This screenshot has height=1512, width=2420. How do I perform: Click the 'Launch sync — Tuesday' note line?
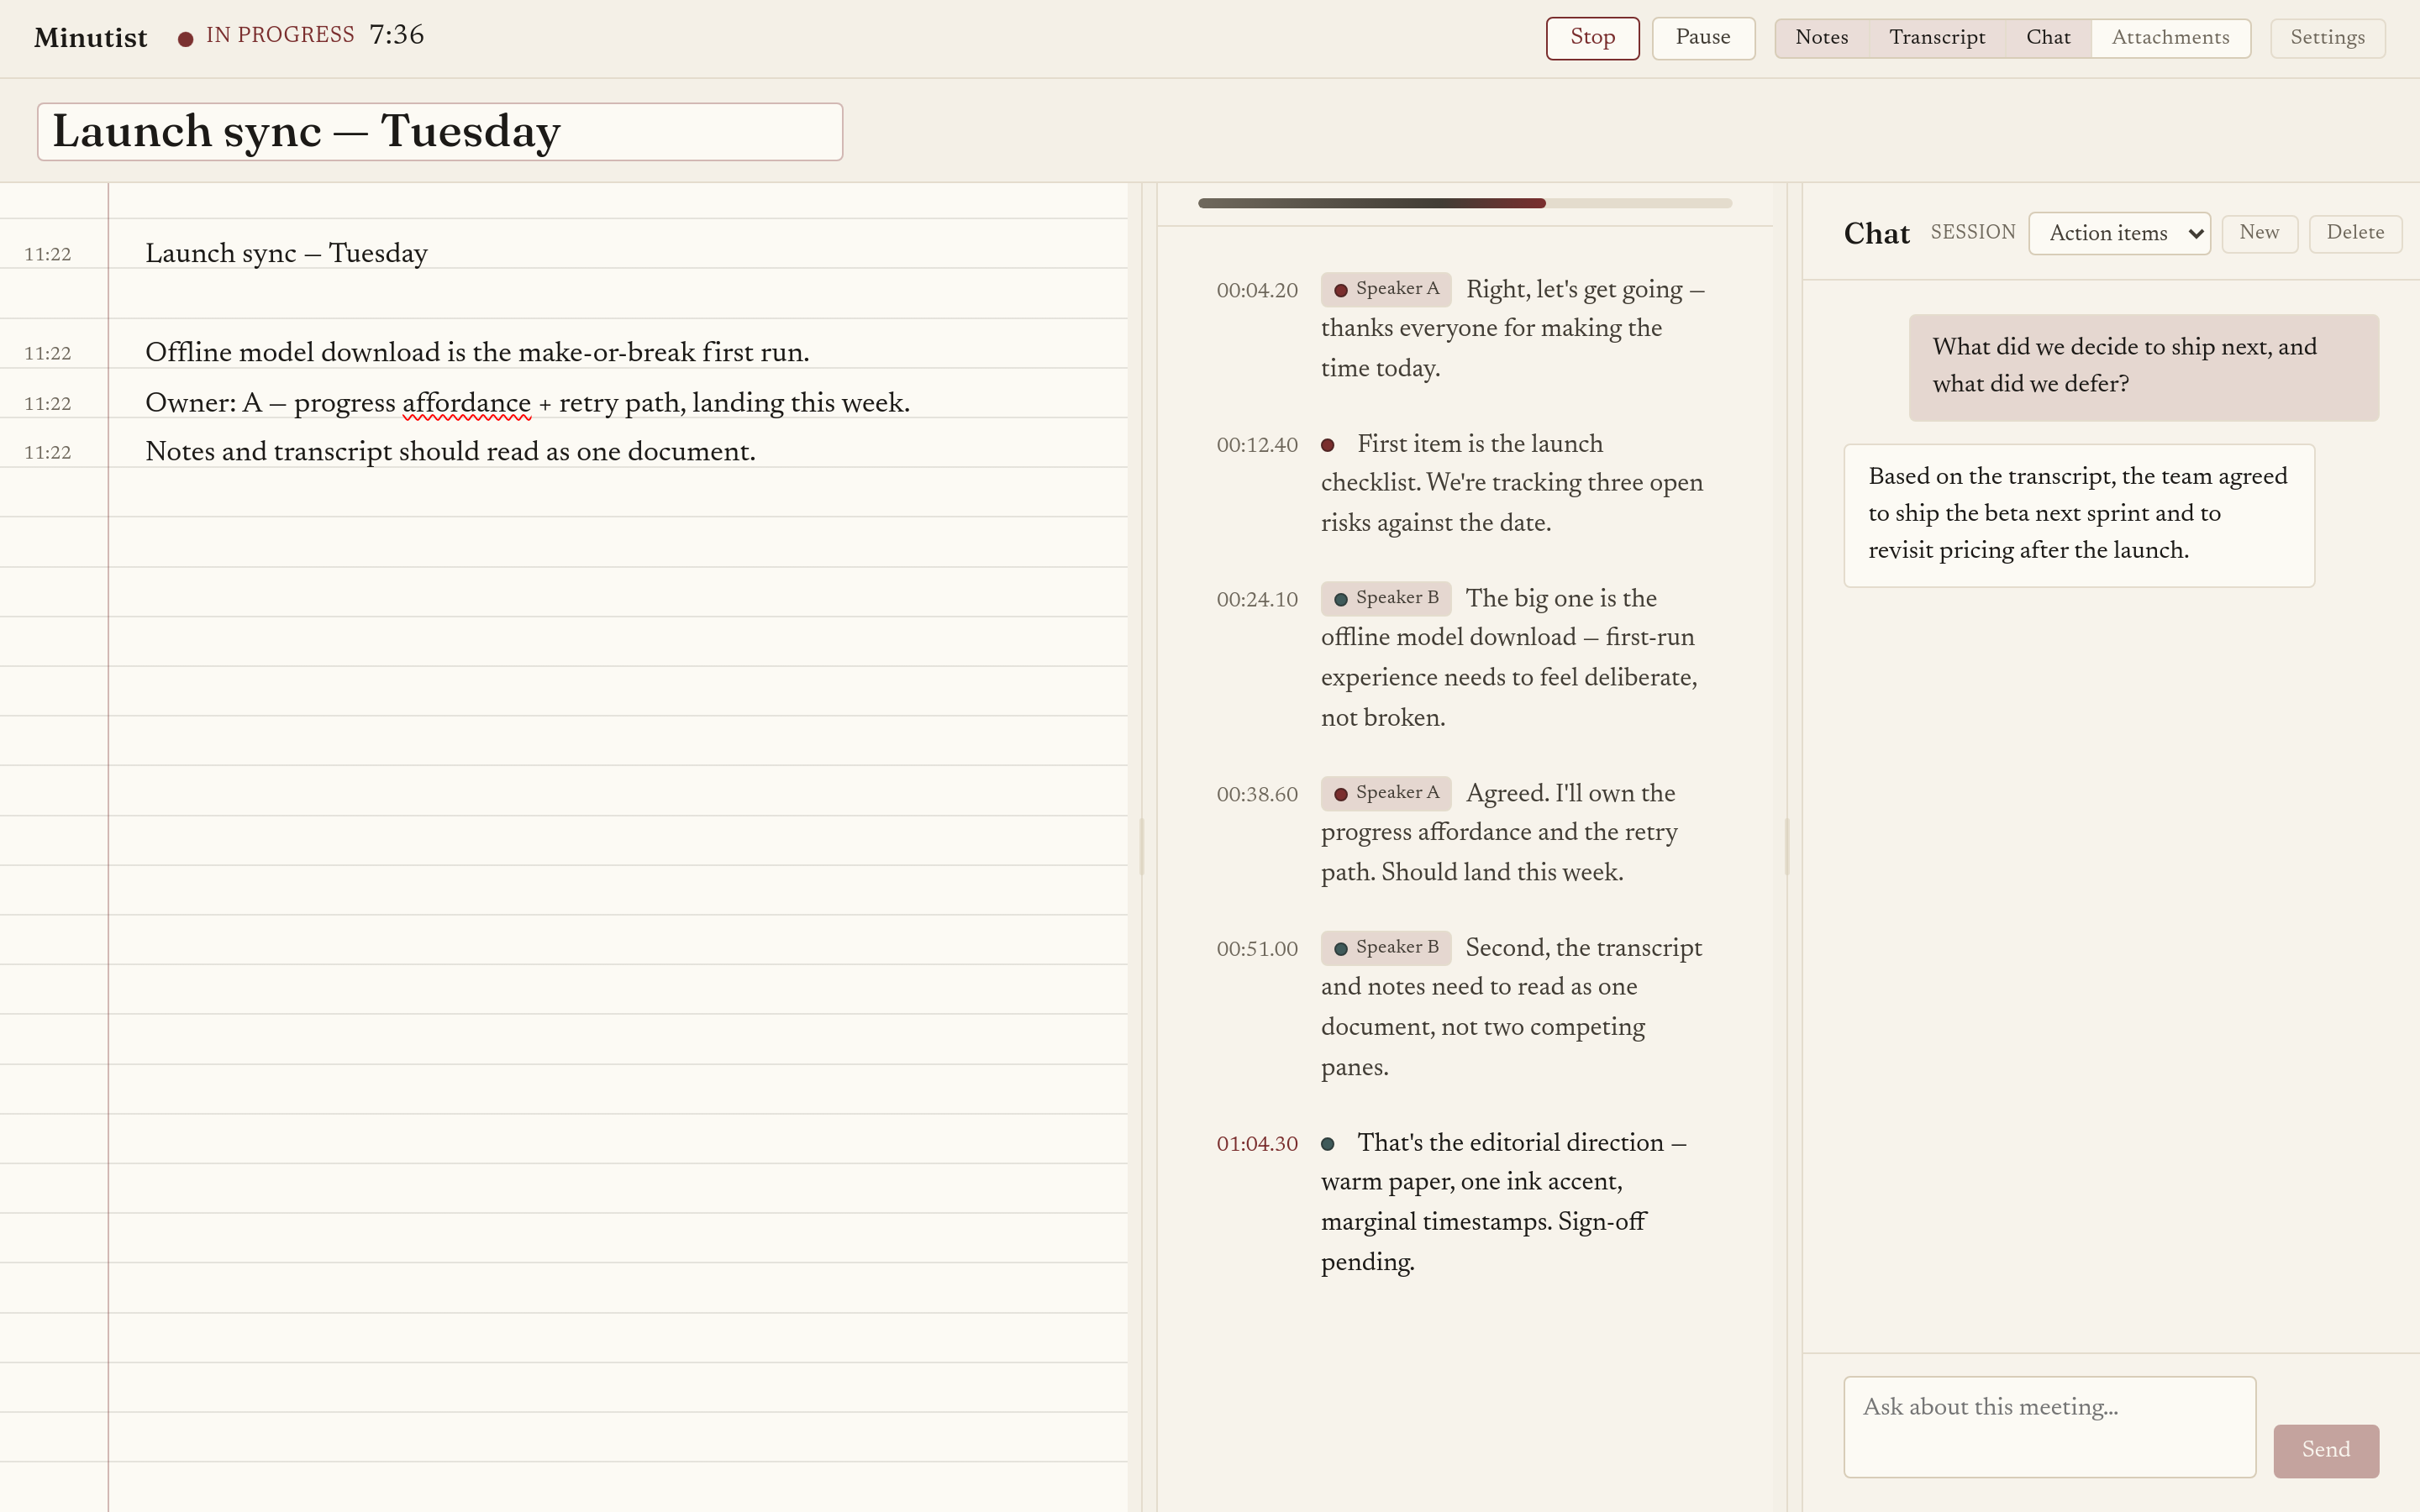[x=286, y=253]
